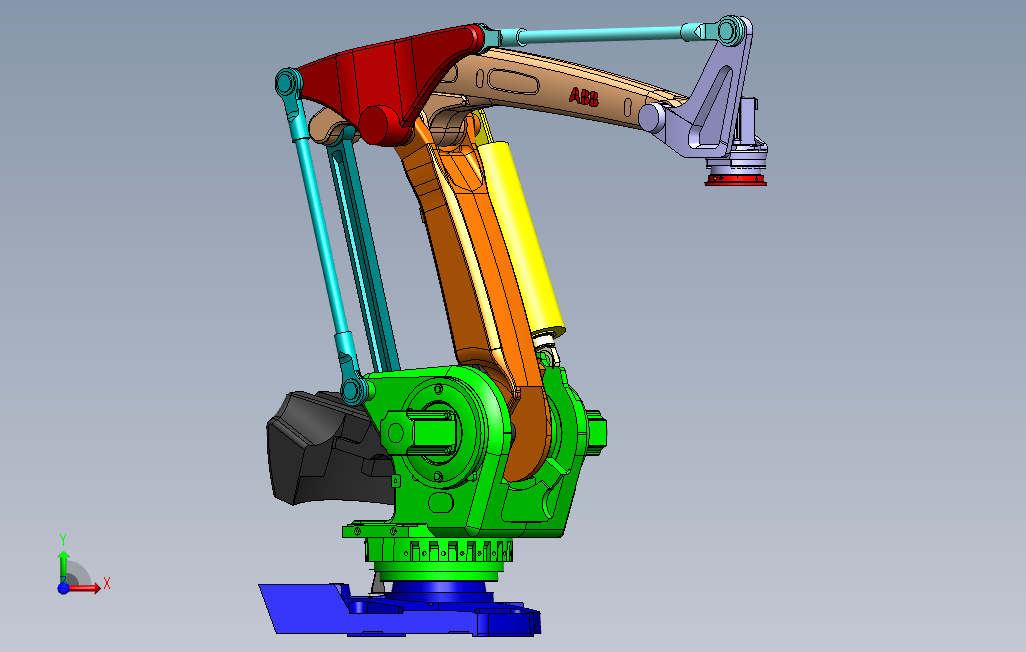Click the dark teal inner parallel link
This screenshot has height=652, width=1026.
[x=364, y=255]
